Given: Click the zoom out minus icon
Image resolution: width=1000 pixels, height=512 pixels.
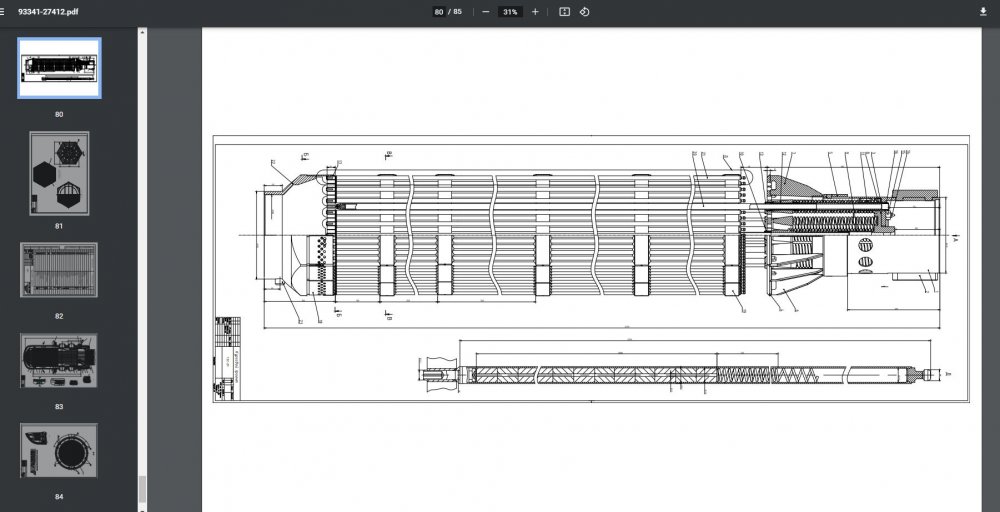Looking at the screenshot, I should tap(486, 12).
